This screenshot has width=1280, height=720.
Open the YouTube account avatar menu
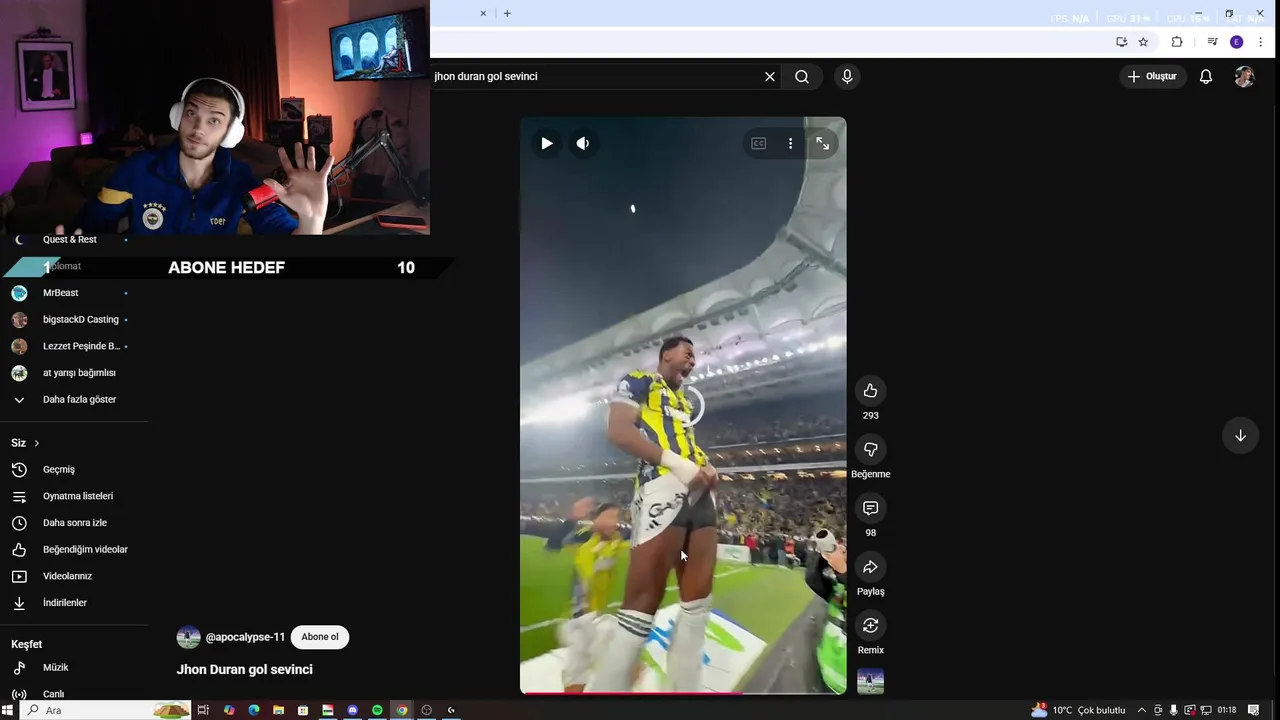[x=1244, y=76]
